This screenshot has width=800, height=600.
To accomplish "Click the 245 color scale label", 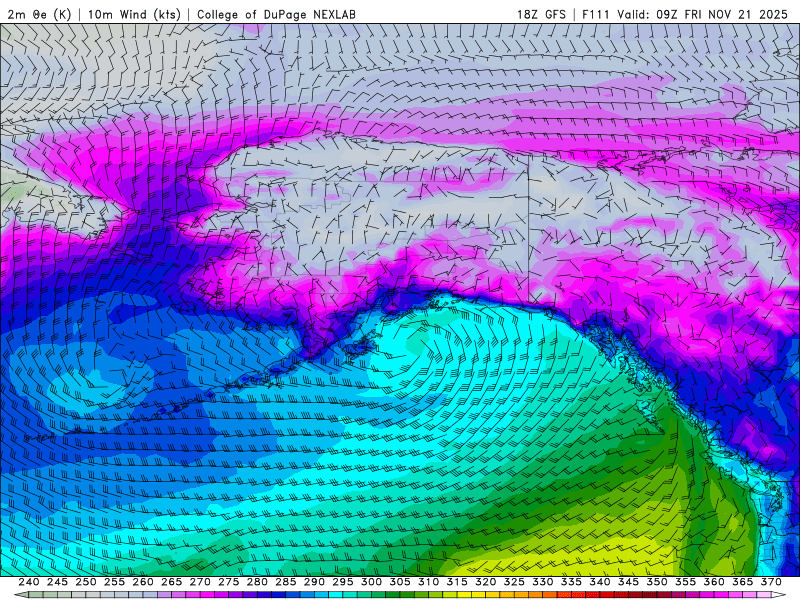I will pyautogui.click(x=57, y=582).
